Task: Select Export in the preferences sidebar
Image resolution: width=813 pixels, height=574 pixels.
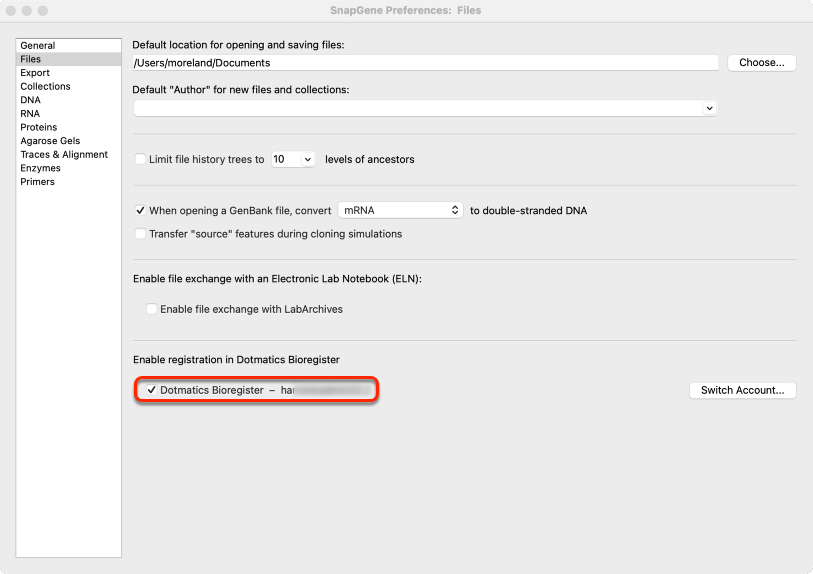Action: [x=35, y=73]
